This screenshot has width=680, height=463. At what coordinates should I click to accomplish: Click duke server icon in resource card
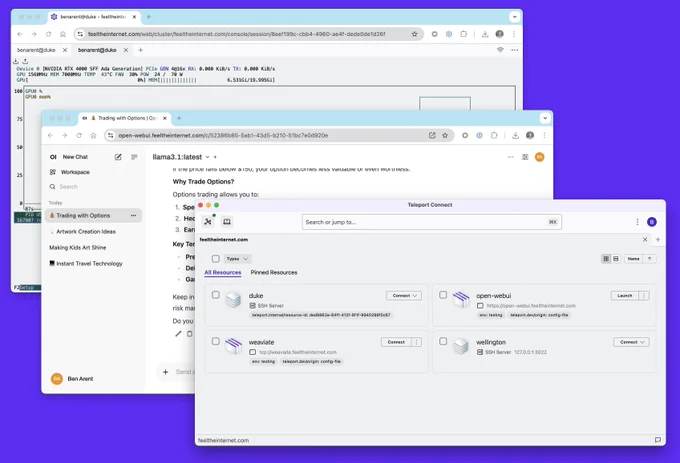pos(233,300)
